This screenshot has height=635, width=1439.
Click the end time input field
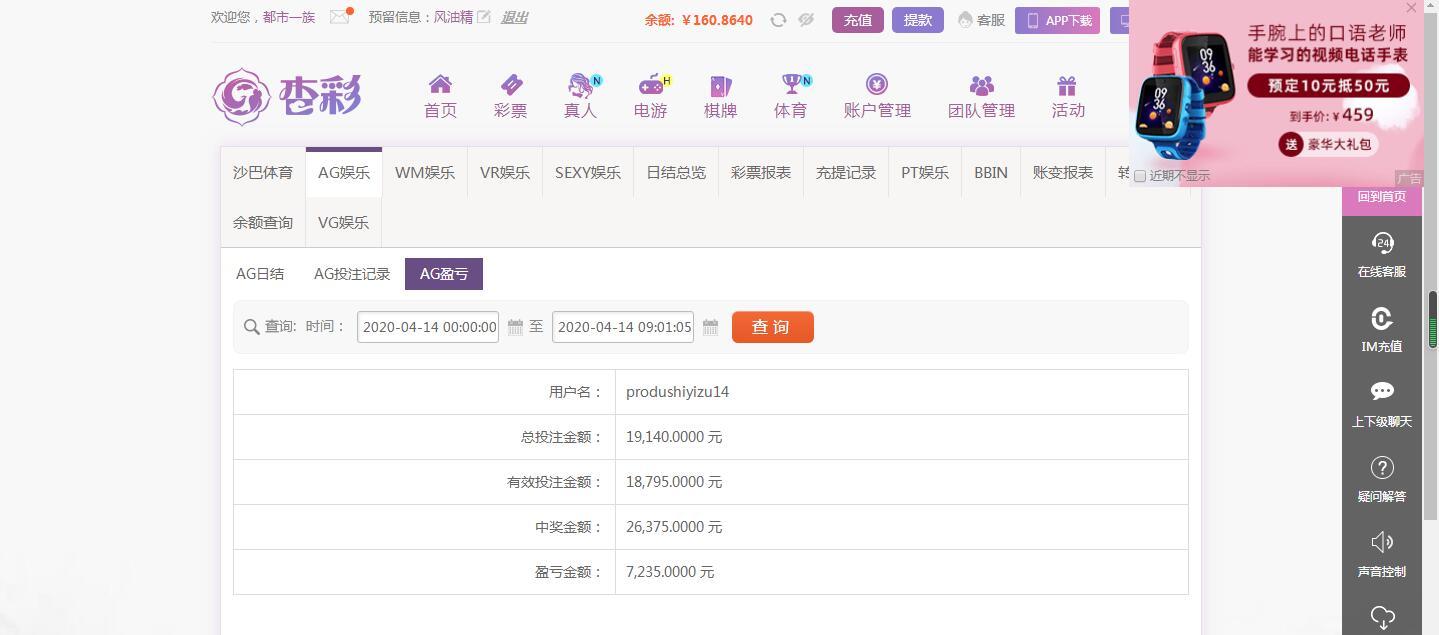(623, 327)
